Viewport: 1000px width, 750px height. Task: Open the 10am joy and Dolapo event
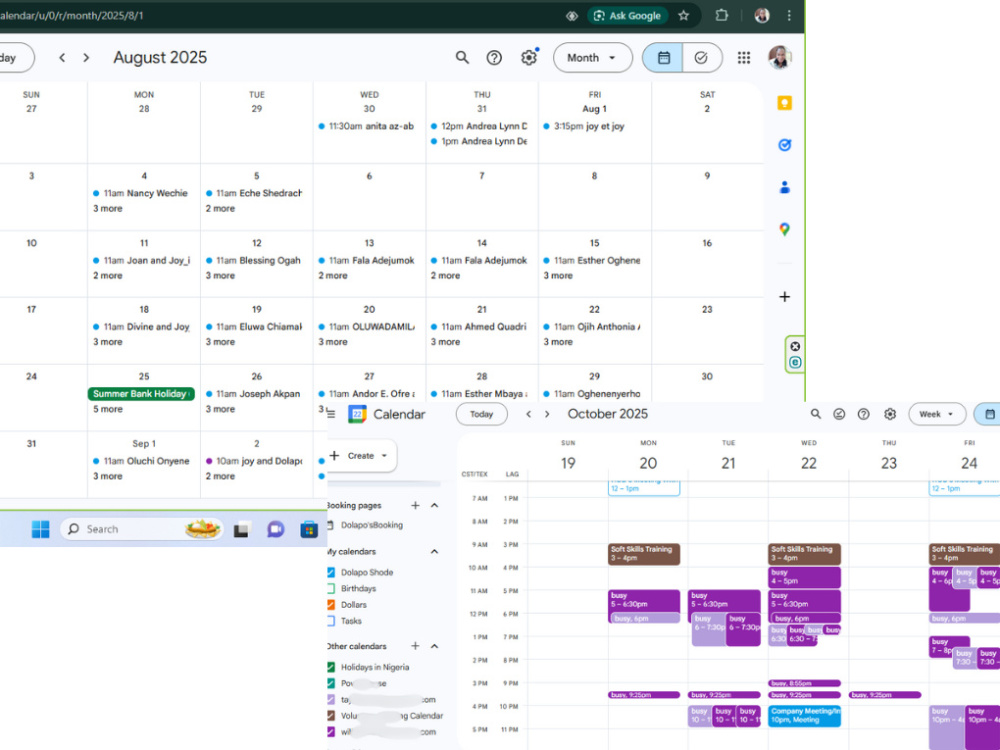[254, 460]
